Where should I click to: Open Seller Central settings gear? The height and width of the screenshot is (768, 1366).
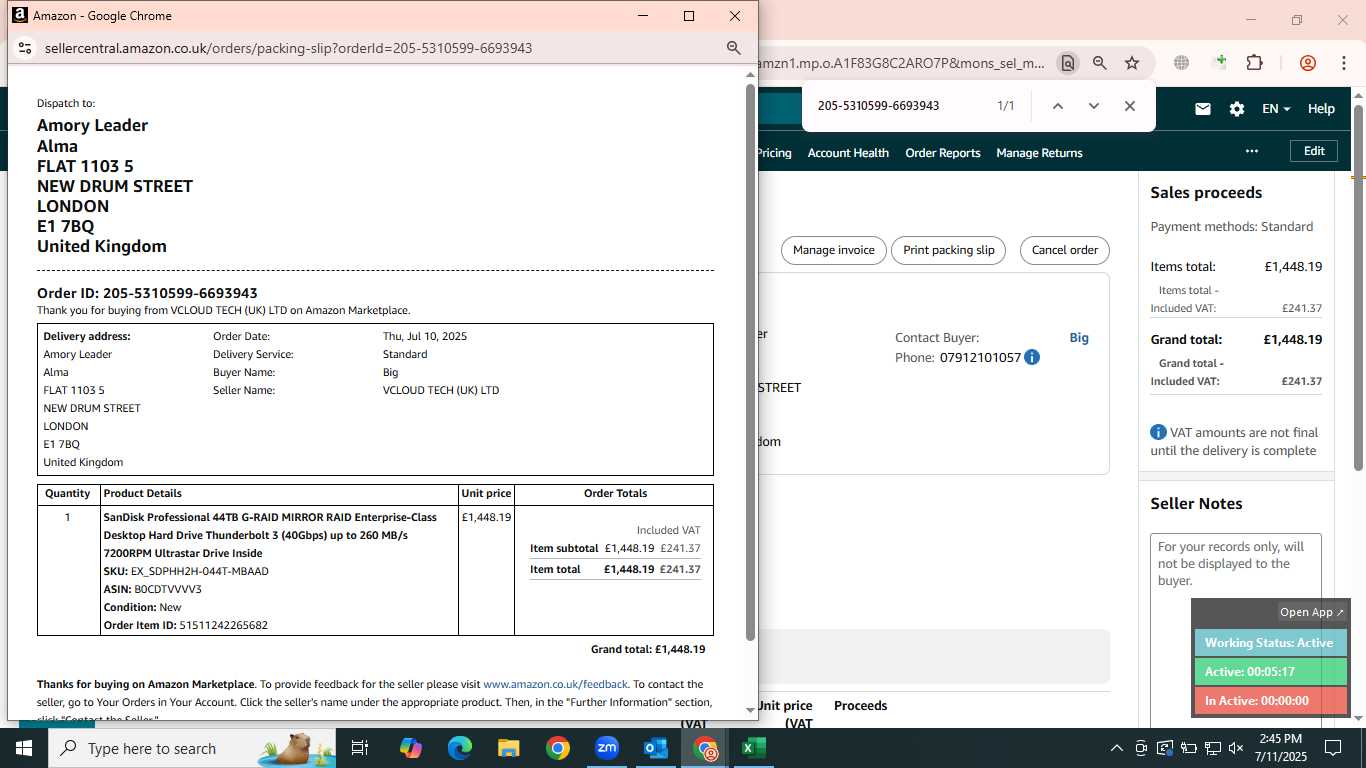[1237, 109]
